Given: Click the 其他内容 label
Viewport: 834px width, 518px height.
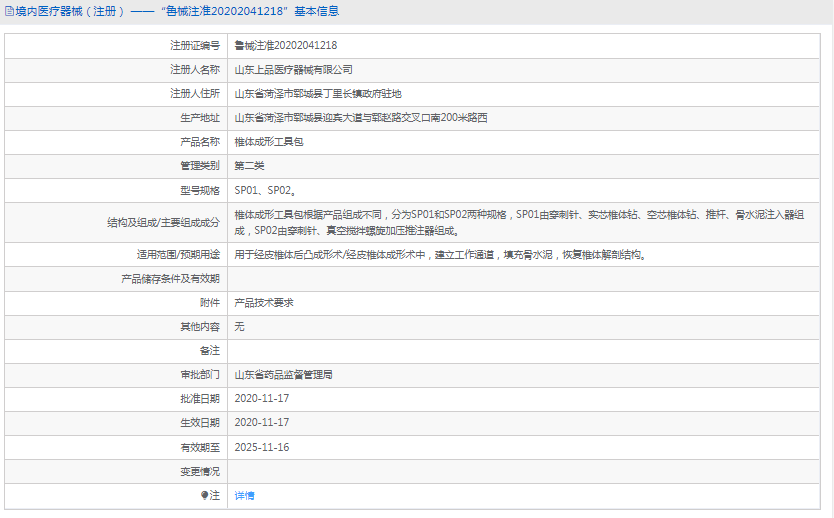Looking at the screenshot, I should pos(199,327).
